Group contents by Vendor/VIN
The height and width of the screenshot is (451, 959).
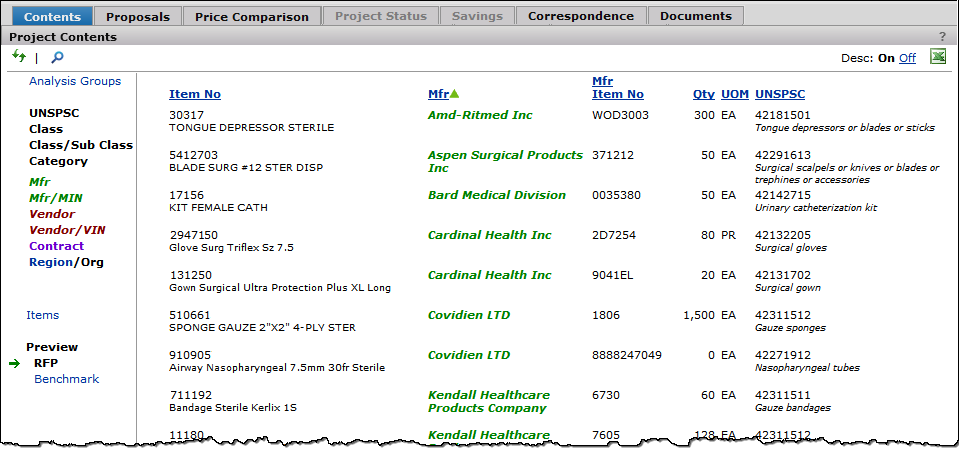coord(67,230)
